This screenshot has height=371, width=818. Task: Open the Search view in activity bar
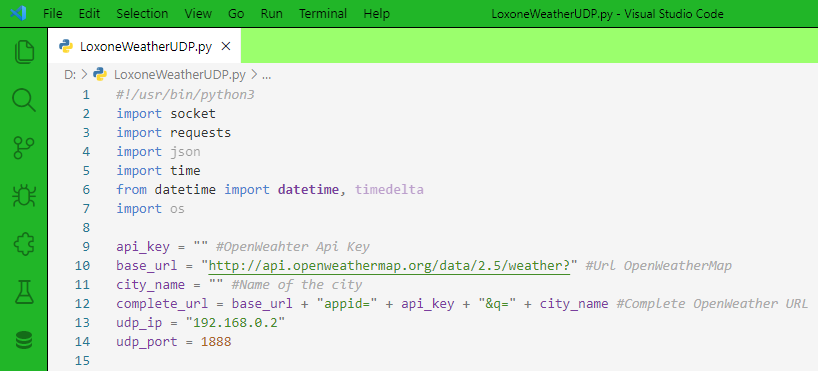[24, 99]
